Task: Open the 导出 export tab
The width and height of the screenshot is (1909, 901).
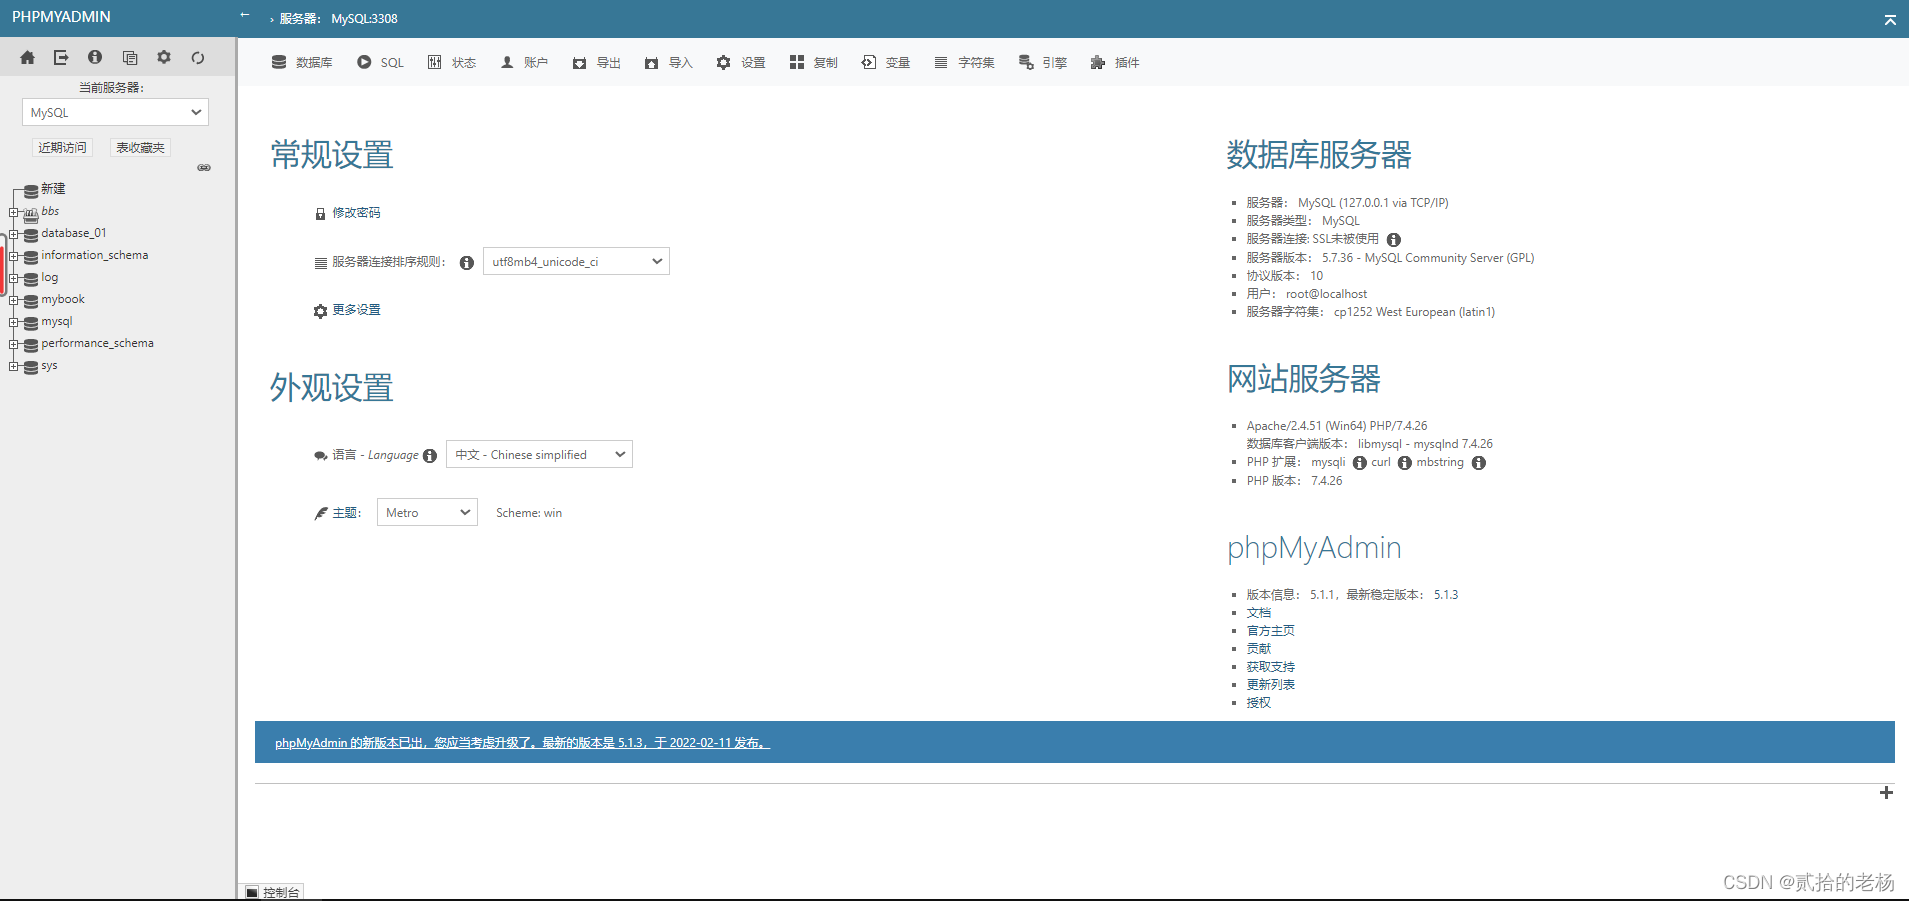Action: 597,63
